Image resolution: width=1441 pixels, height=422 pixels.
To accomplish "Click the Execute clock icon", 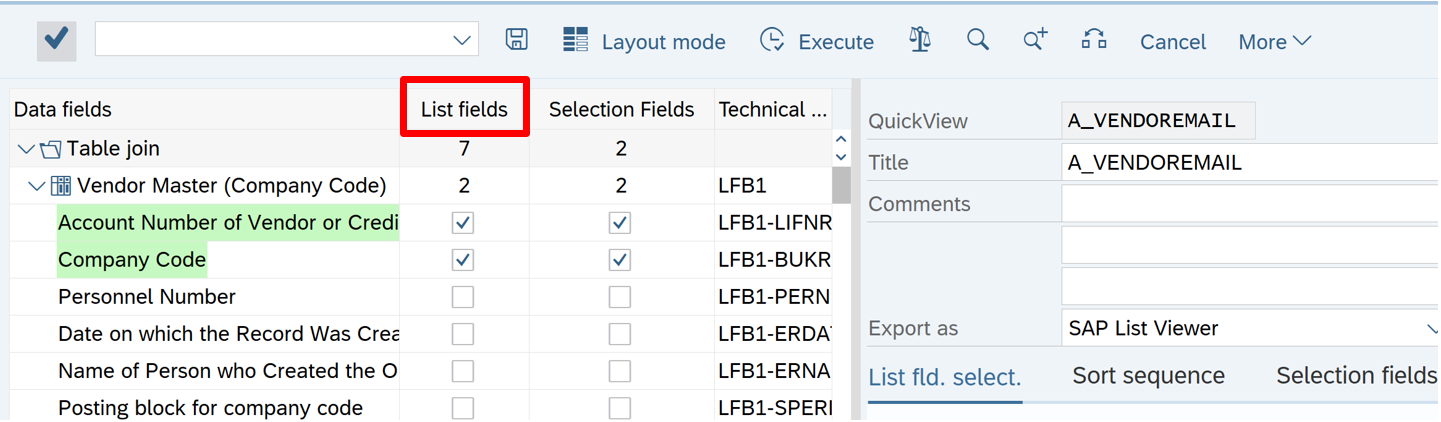I will (771, 41).
